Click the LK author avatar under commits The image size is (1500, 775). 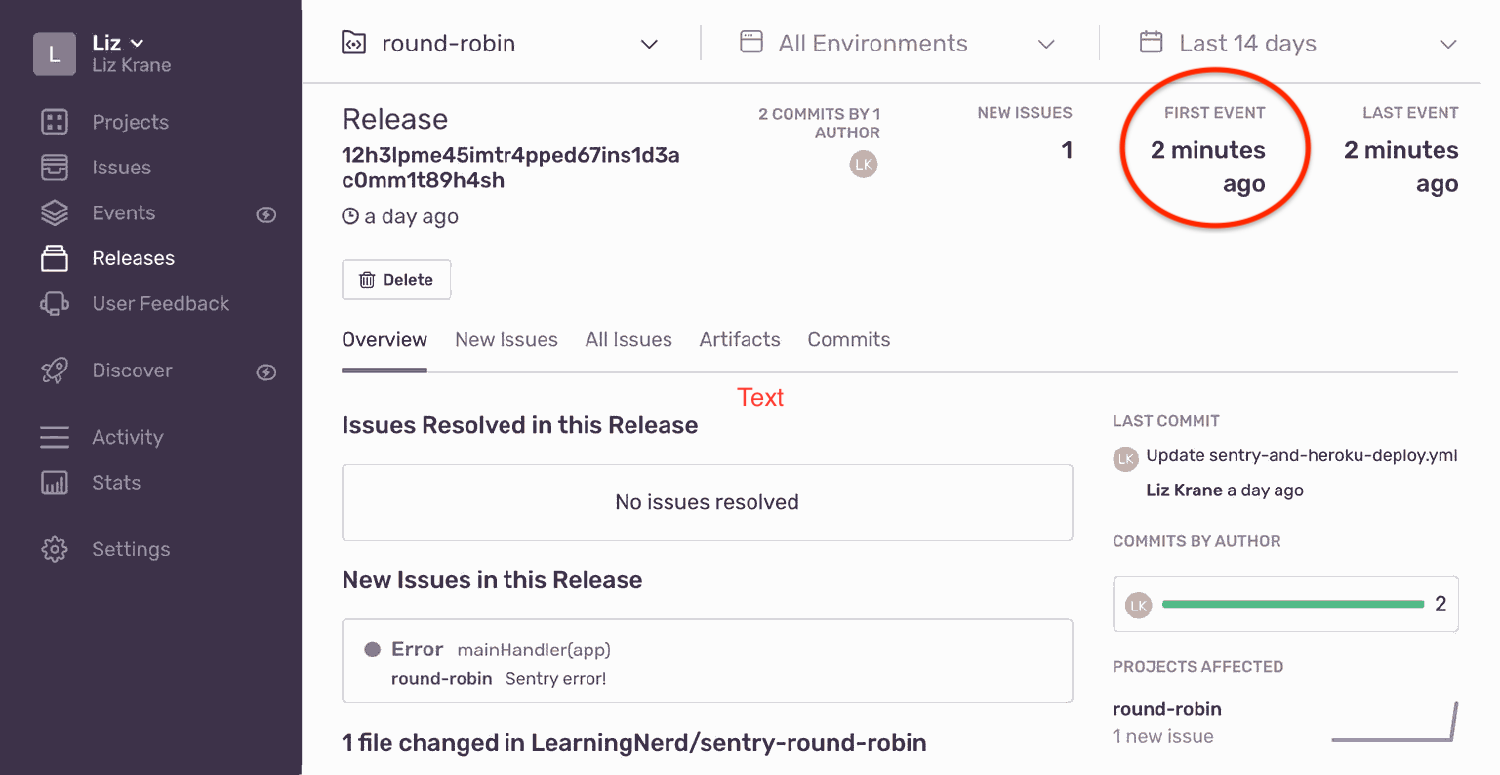[864, 164]
